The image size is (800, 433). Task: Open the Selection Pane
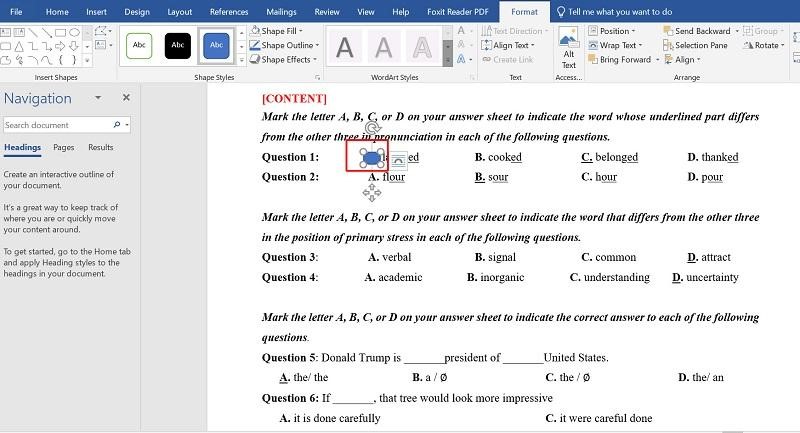point(695,45)
